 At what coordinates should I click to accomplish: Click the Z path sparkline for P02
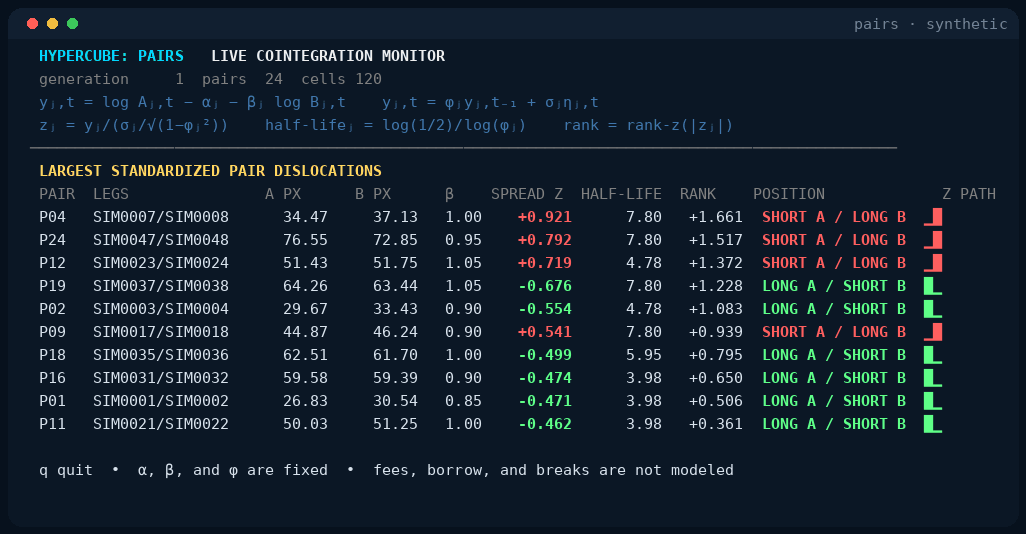tap(933, 309)
